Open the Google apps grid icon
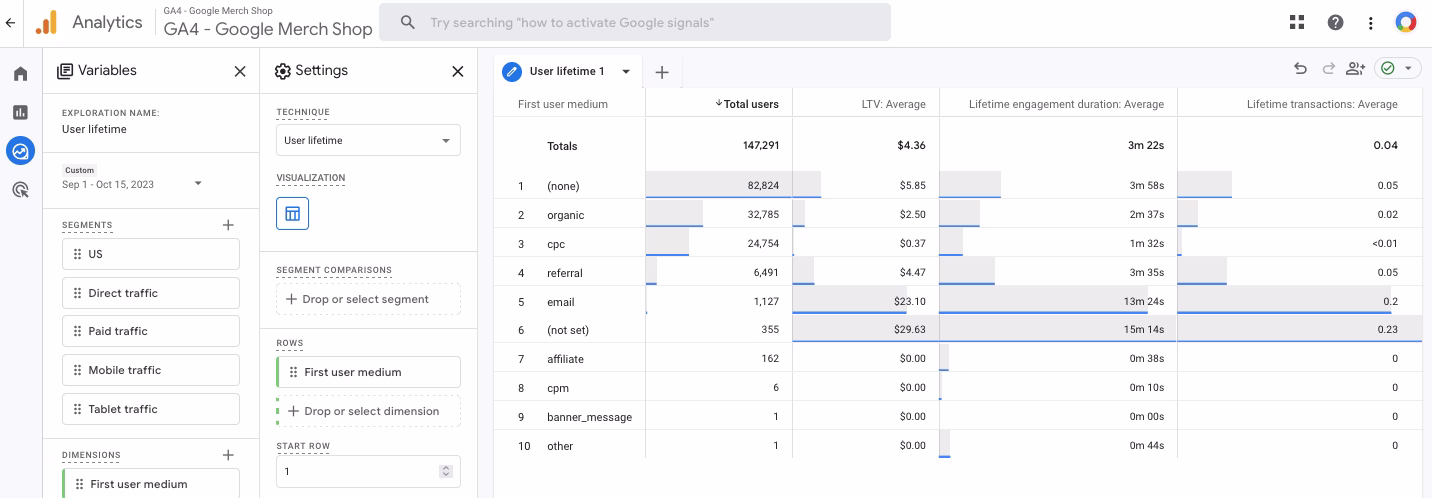Viewport: 1432px width, 498px height. (x=1297, y=22)
